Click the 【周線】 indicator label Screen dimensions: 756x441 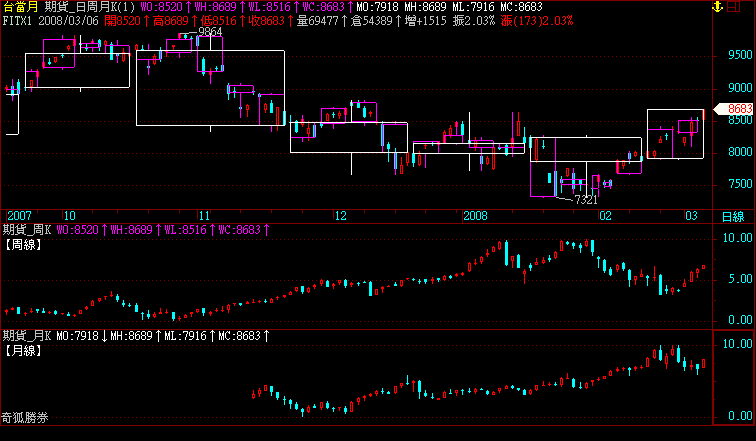tap(23, 245)
